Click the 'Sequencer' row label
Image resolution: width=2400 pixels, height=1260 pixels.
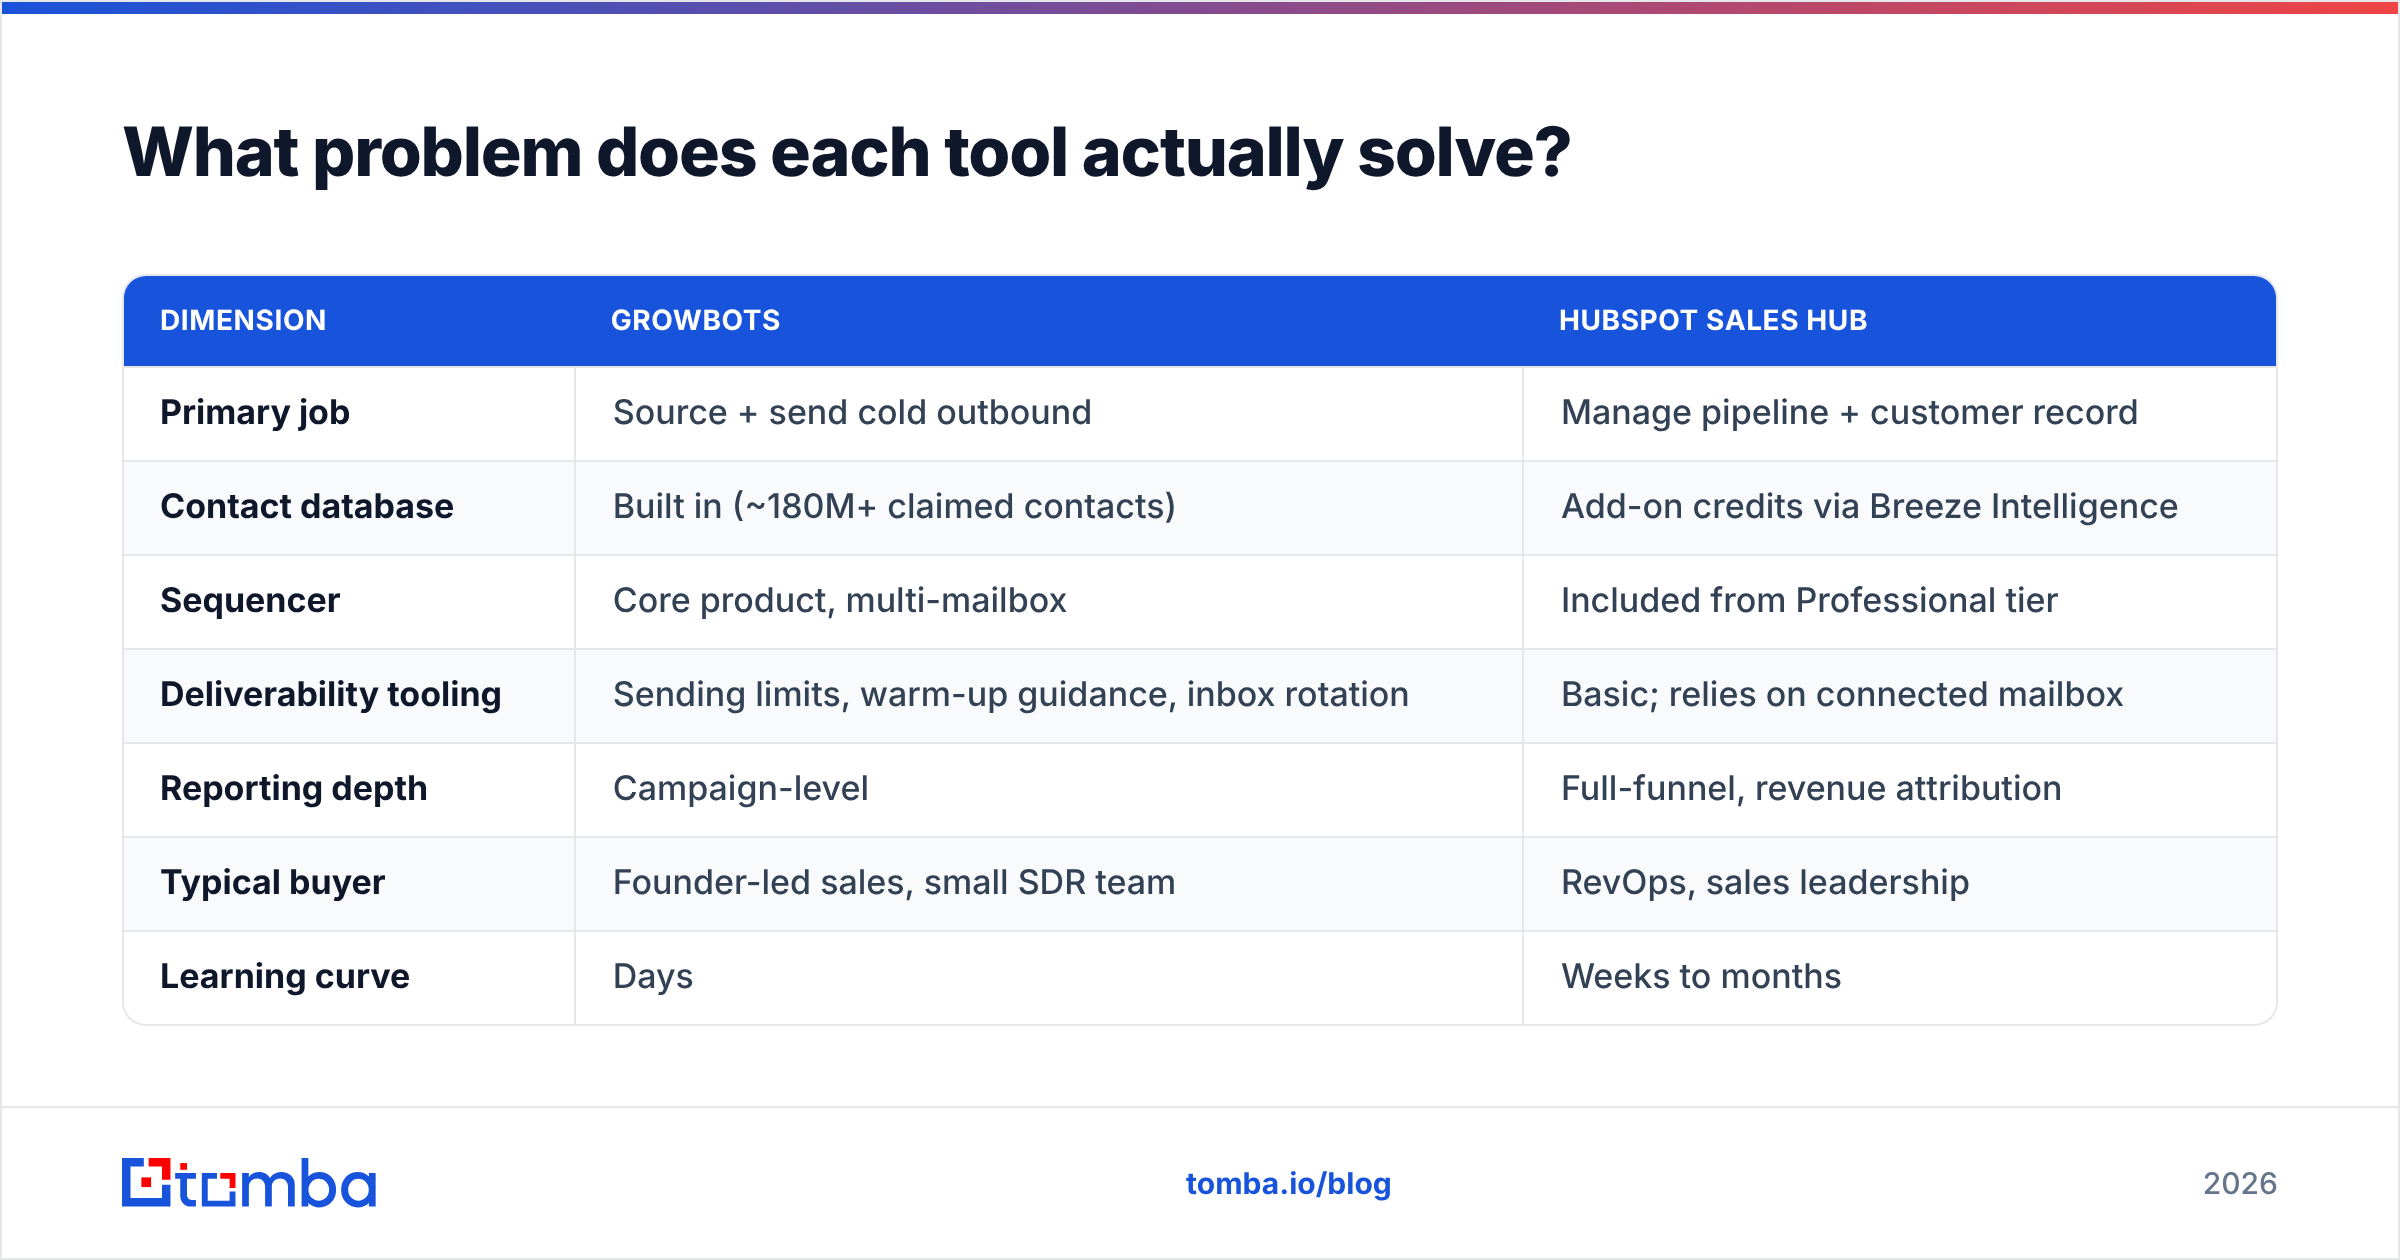pos(250,601)
